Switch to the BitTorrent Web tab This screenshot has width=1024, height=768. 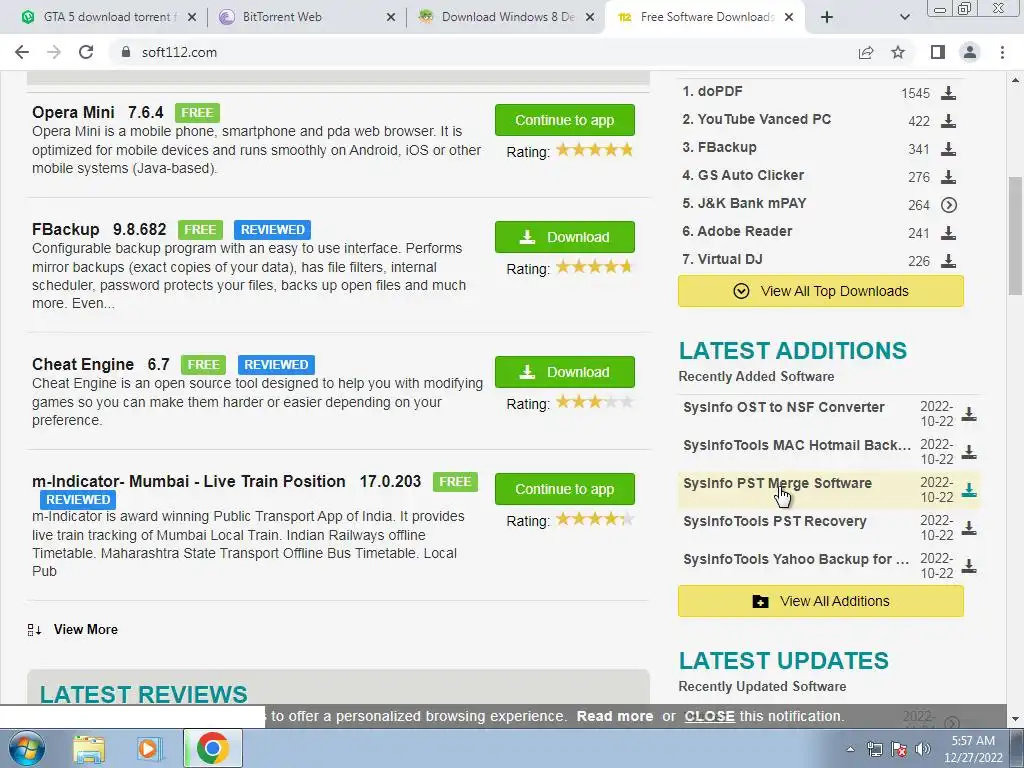point(282,17)
